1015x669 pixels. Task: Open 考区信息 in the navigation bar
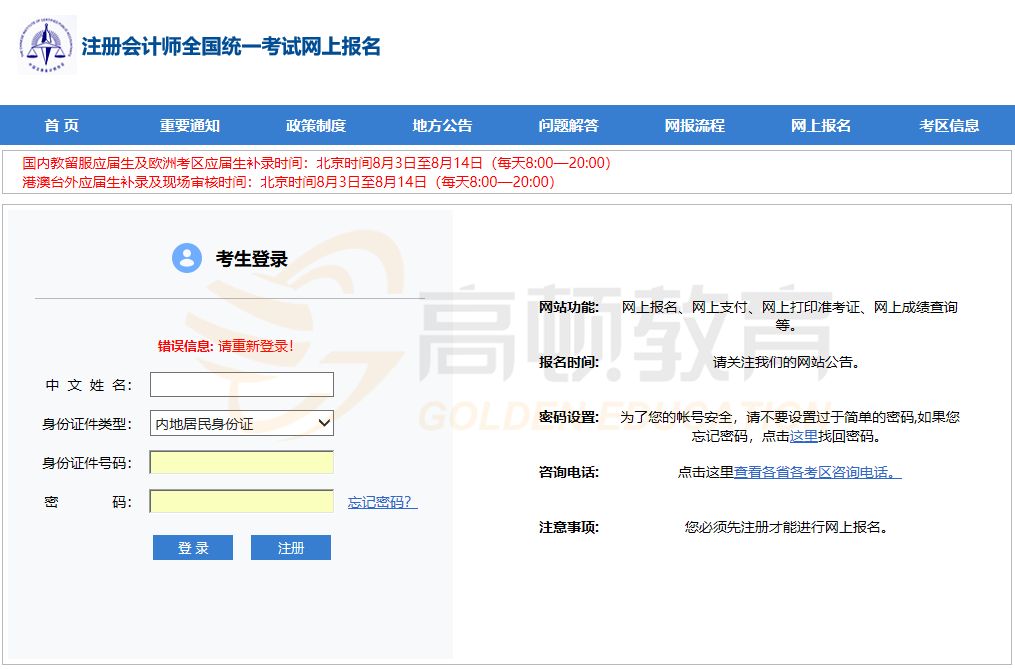coord(949,126)
